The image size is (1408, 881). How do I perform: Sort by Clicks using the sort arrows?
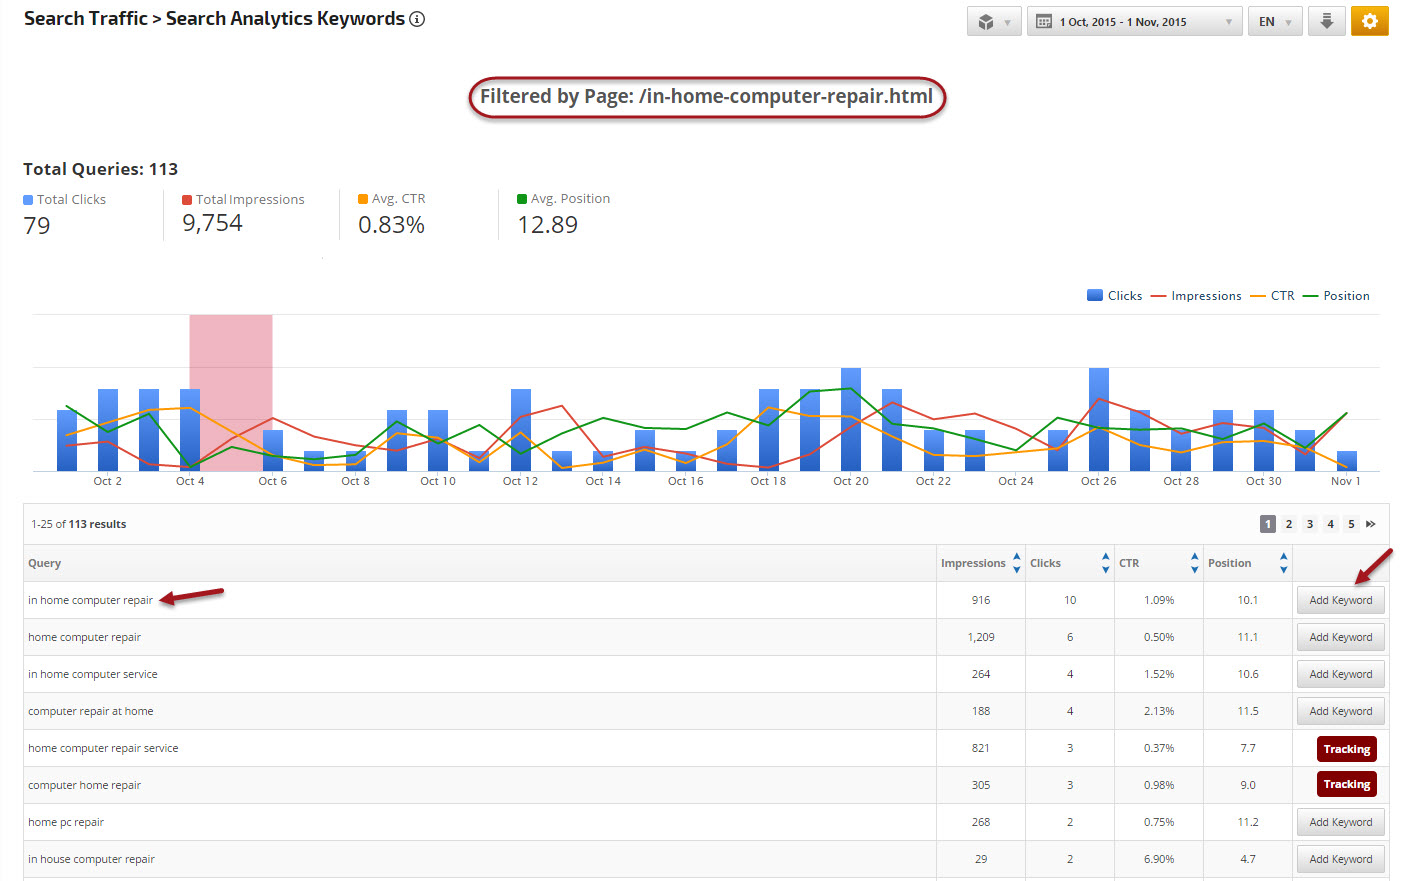1105,563
